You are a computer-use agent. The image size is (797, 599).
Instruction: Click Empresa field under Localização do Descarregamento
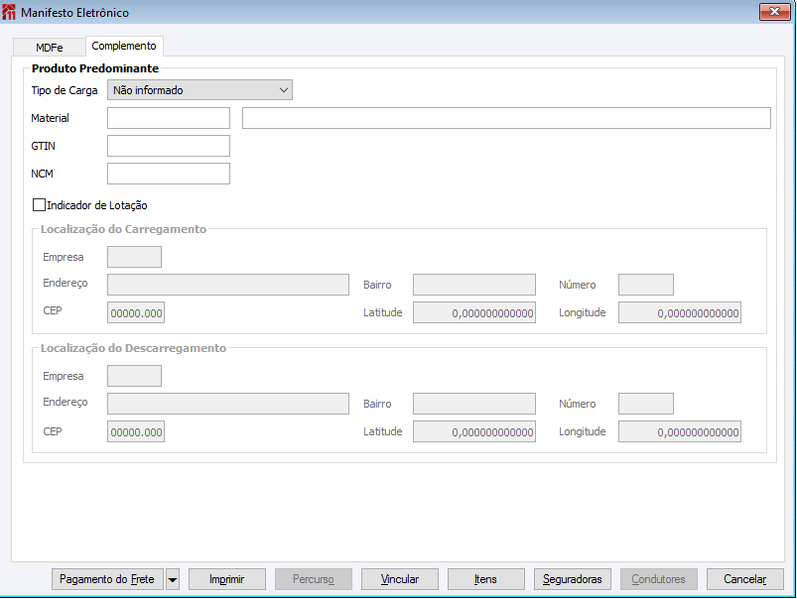pyautogui.click(x=134, y=376)
